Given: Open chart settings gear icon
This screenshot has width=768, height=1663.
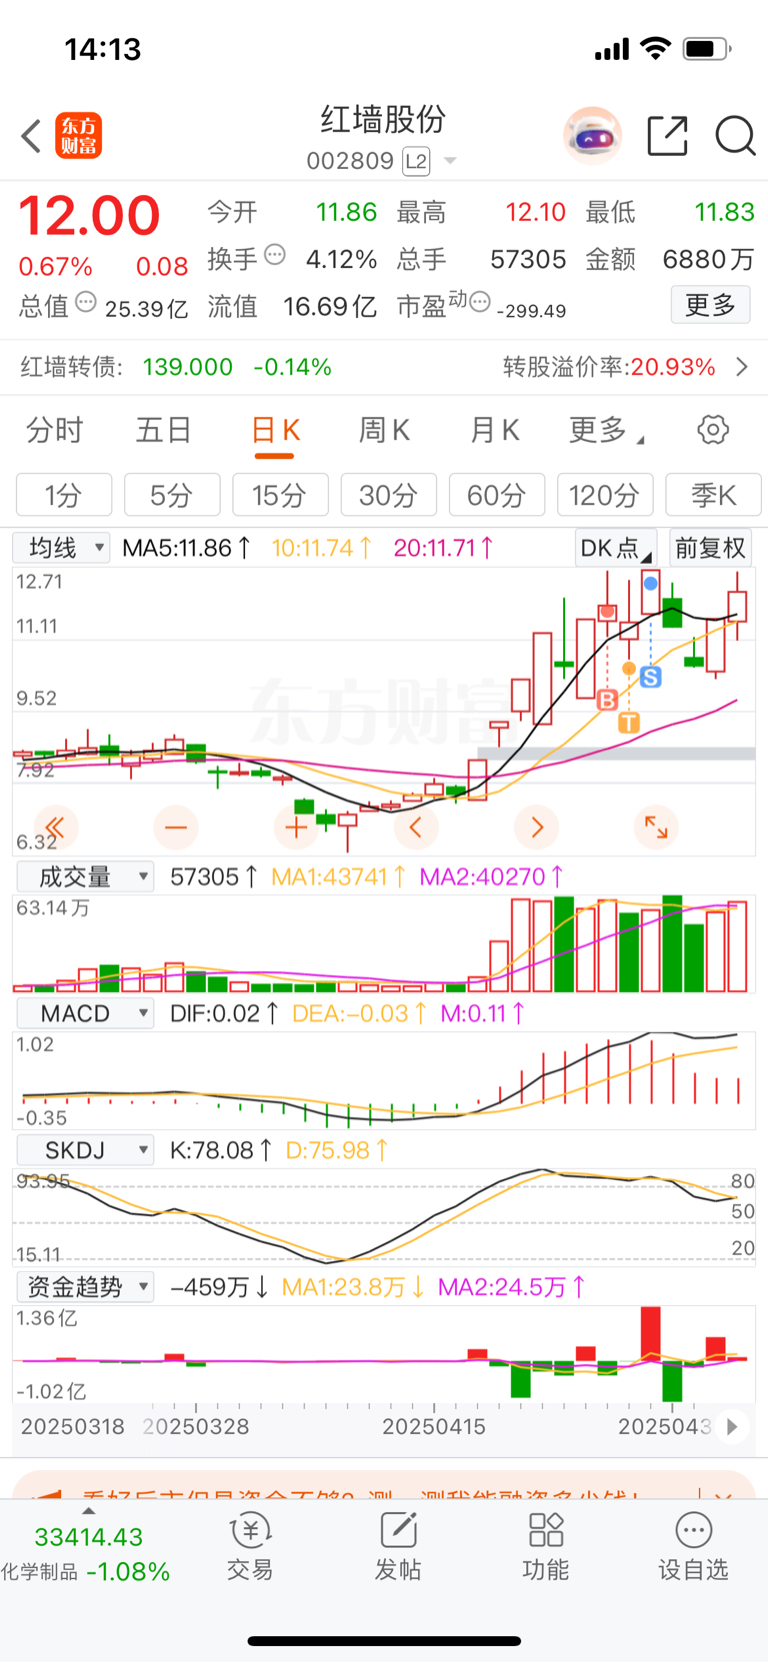Looking at the screenshot, I should 713,430.
